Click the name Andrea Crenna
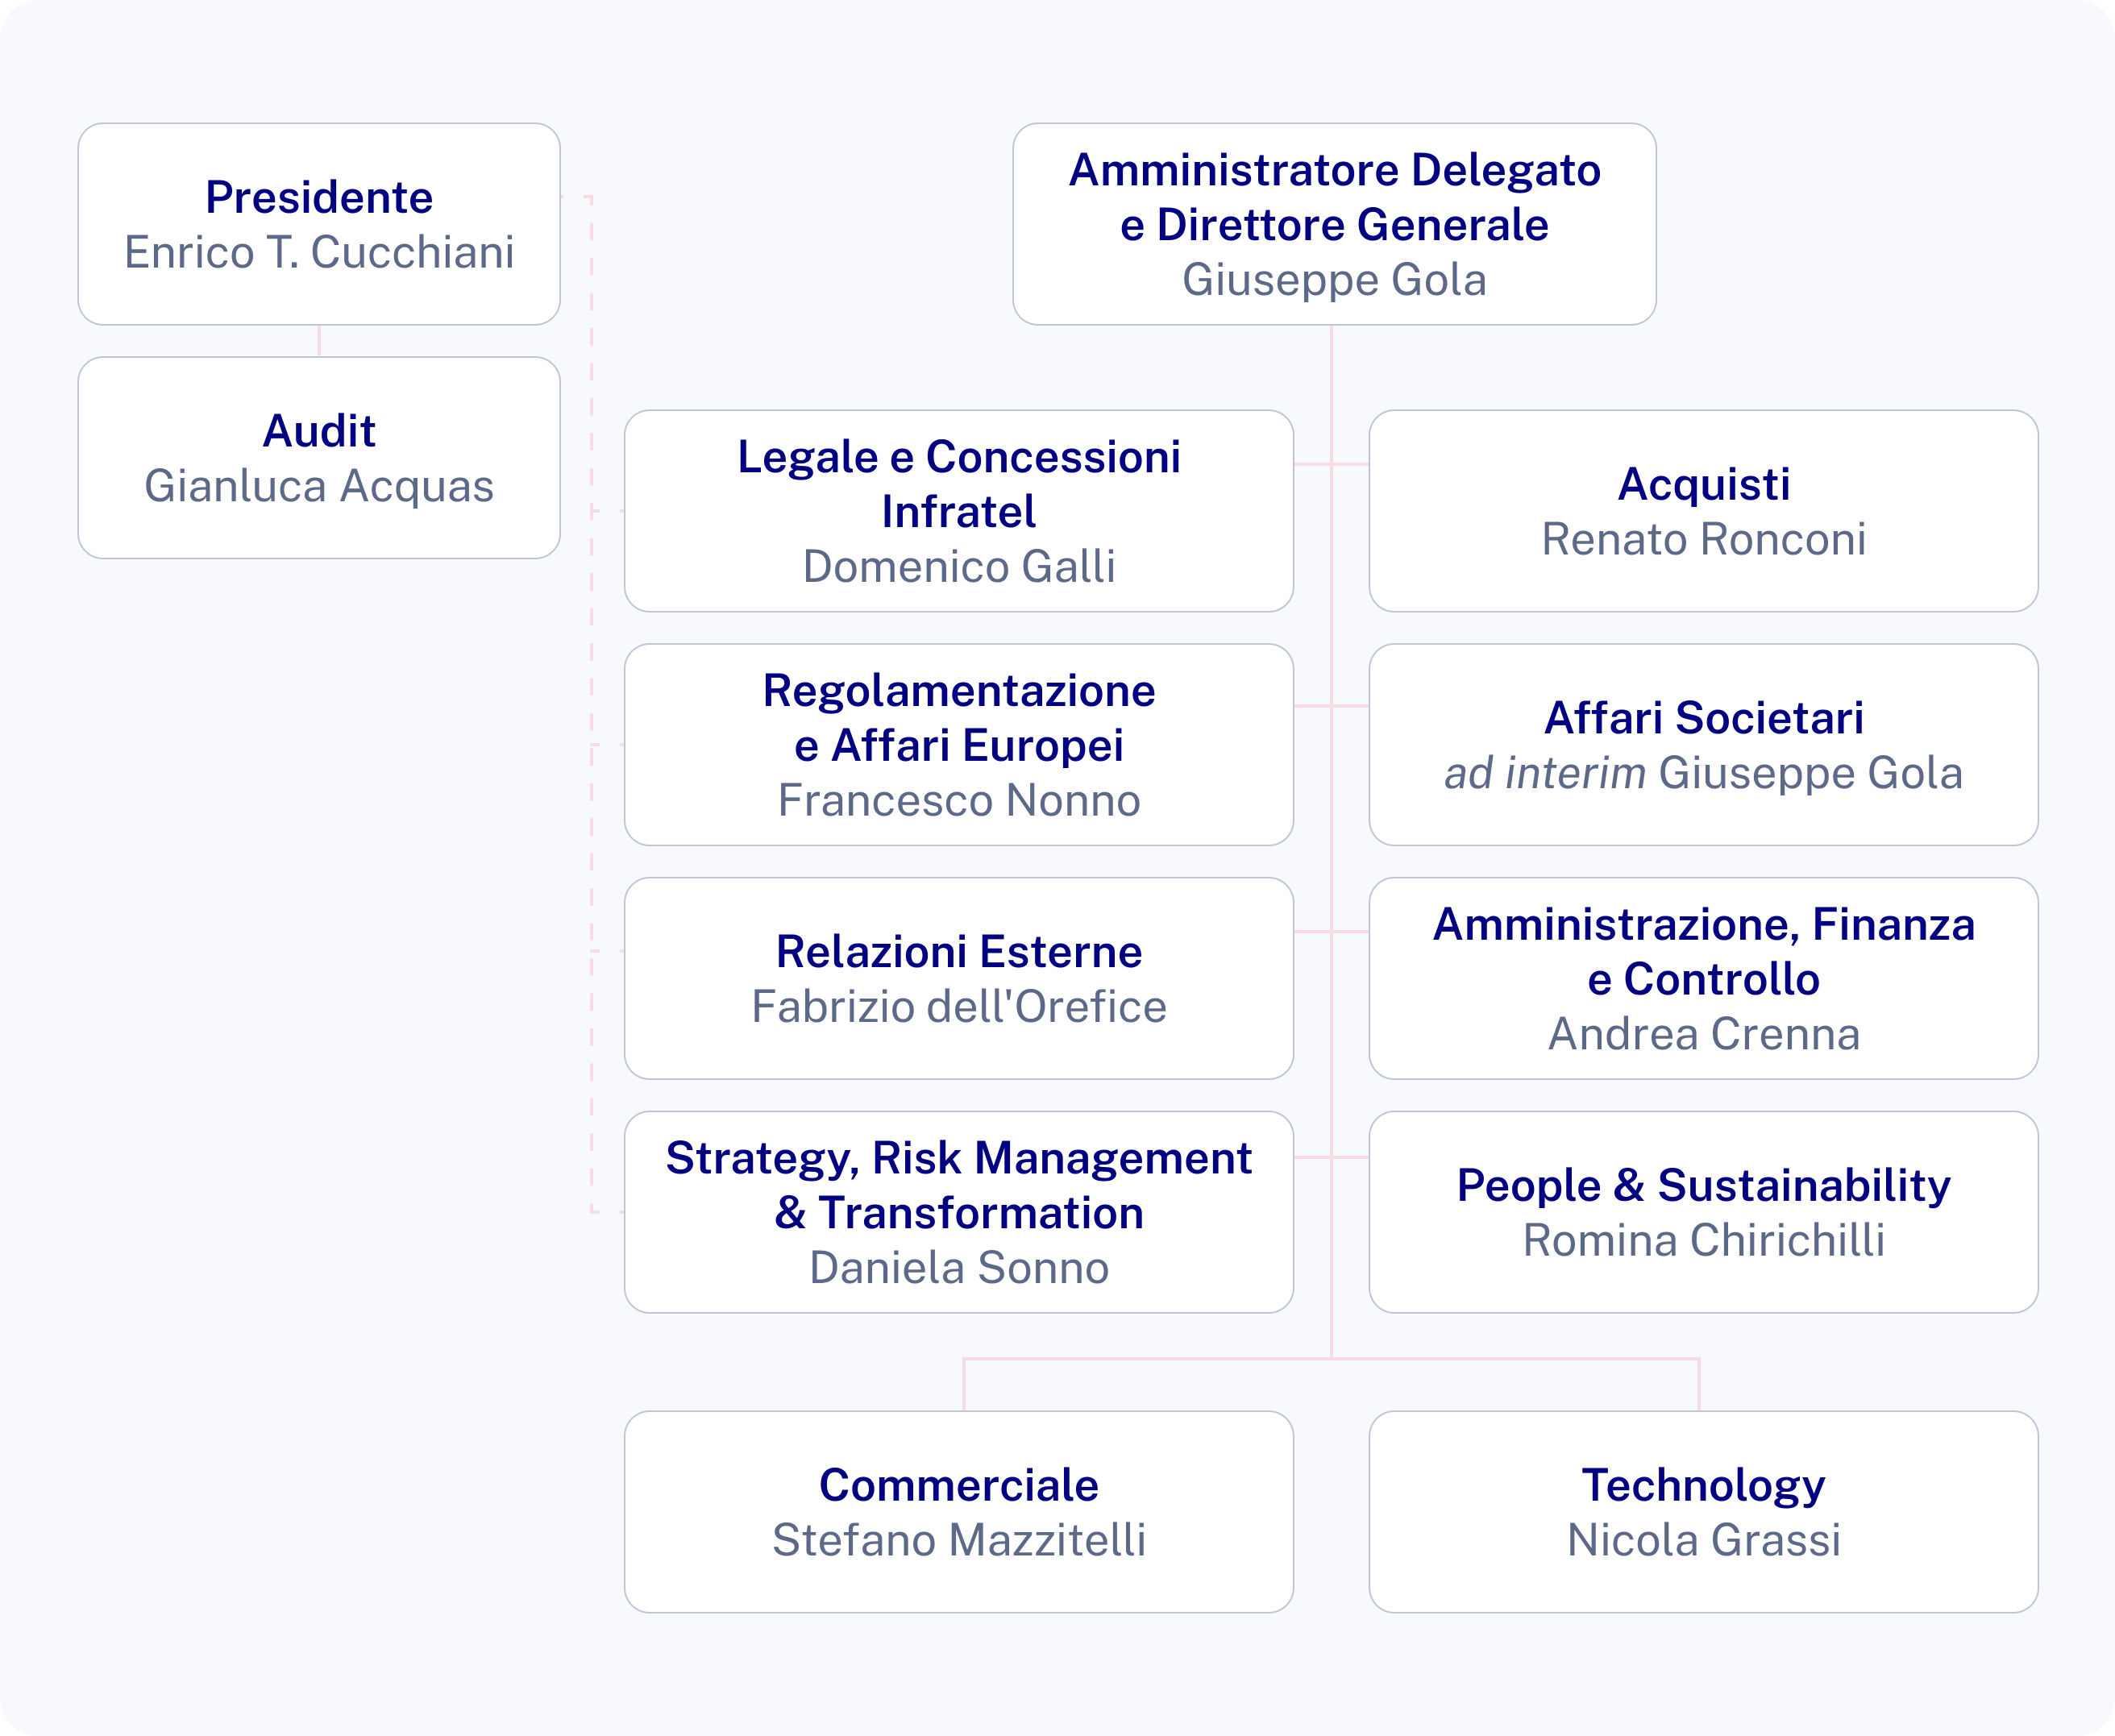 [x=1703, y=1034]
